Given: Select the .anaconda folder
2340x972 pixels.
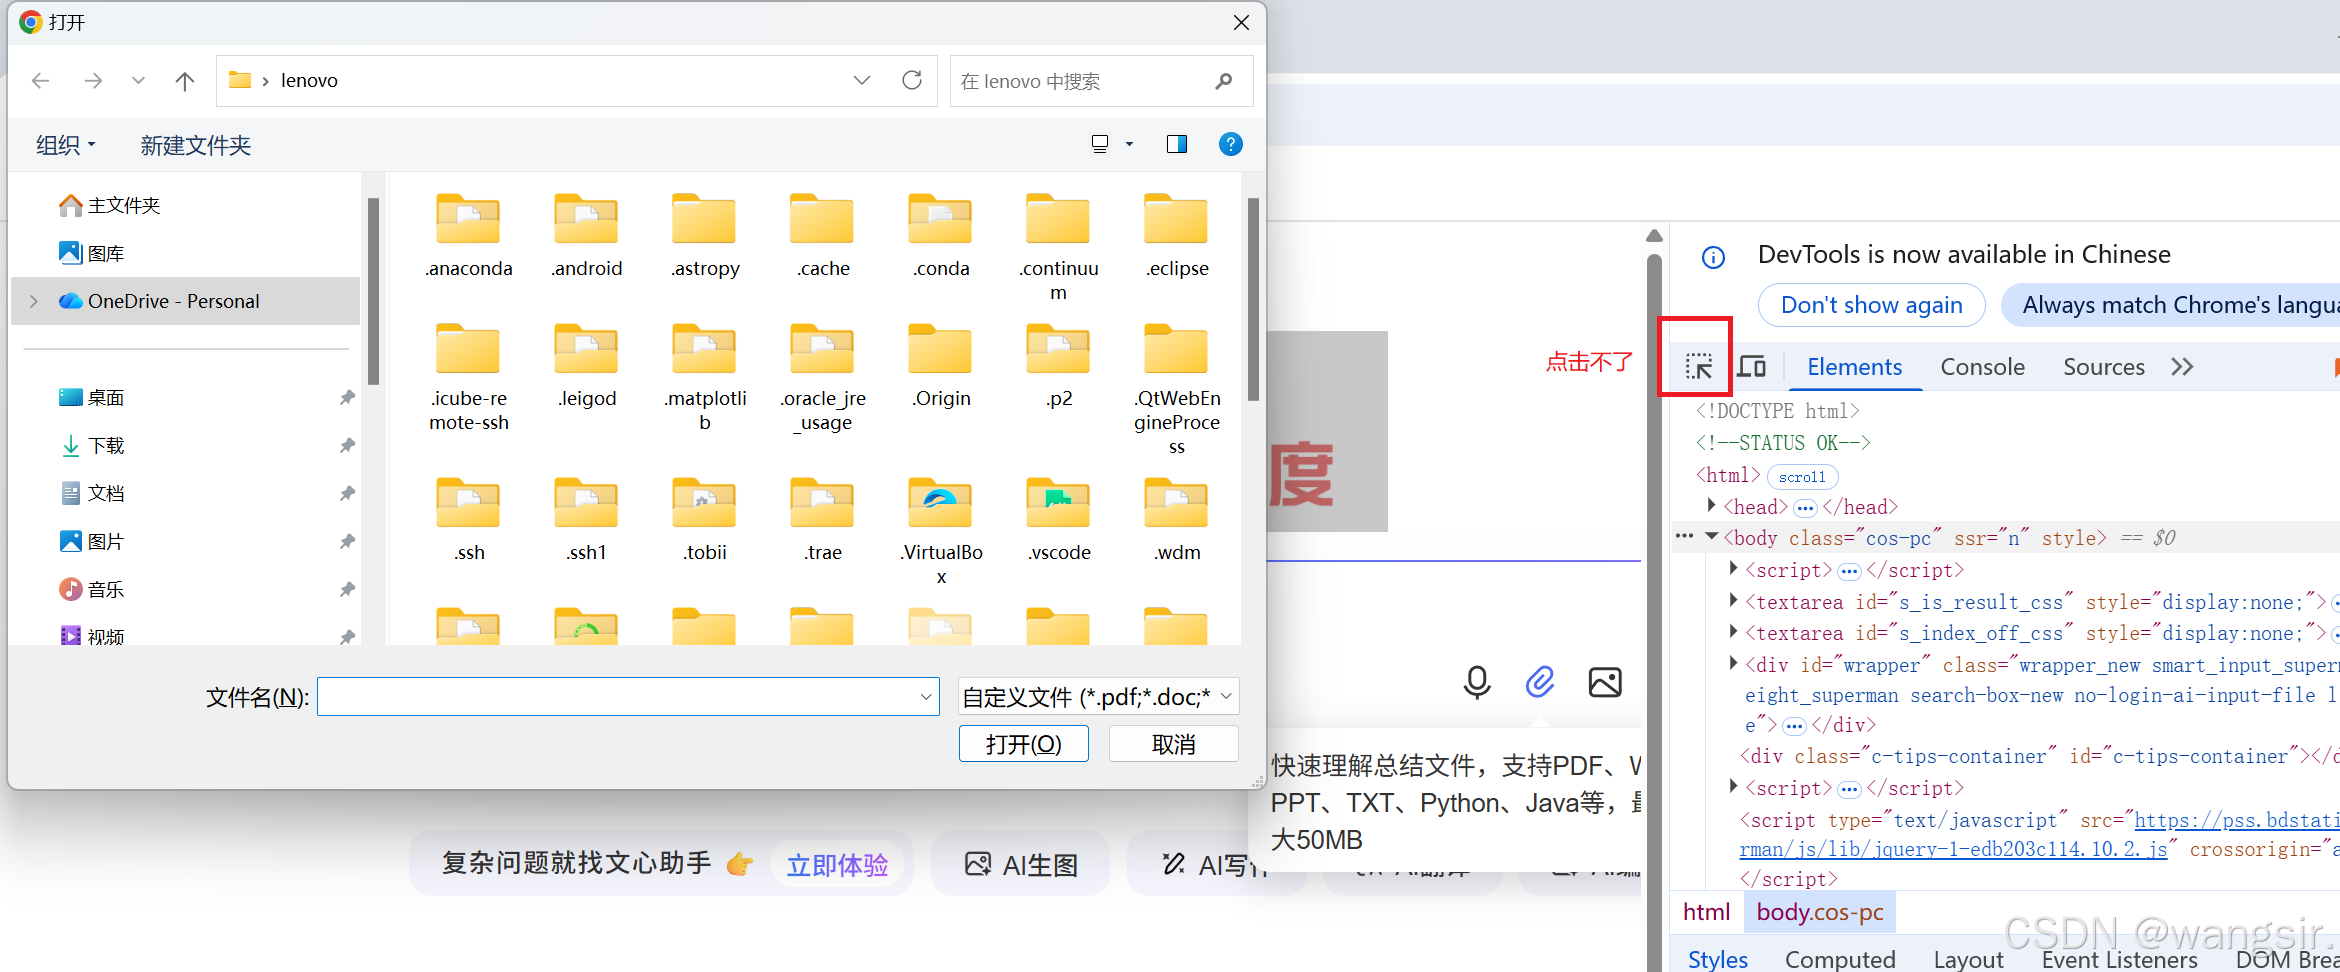Looking at the screenshot, I should coord(469,236).
